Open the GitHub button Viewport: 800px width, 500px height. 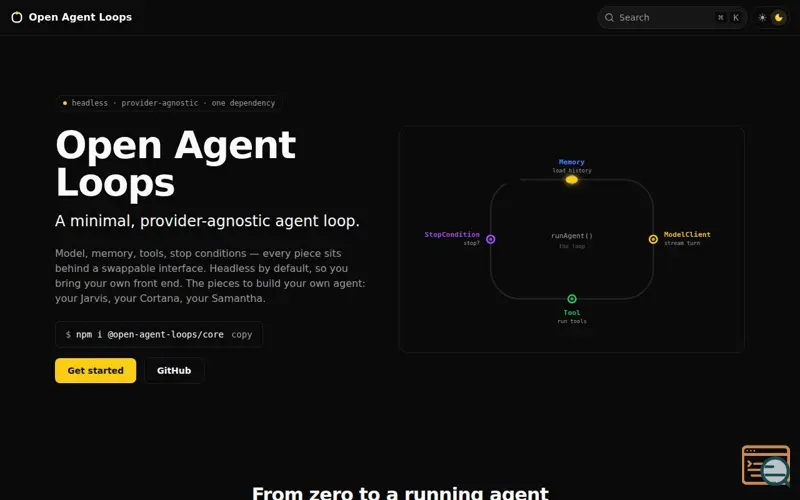point(174,370)
